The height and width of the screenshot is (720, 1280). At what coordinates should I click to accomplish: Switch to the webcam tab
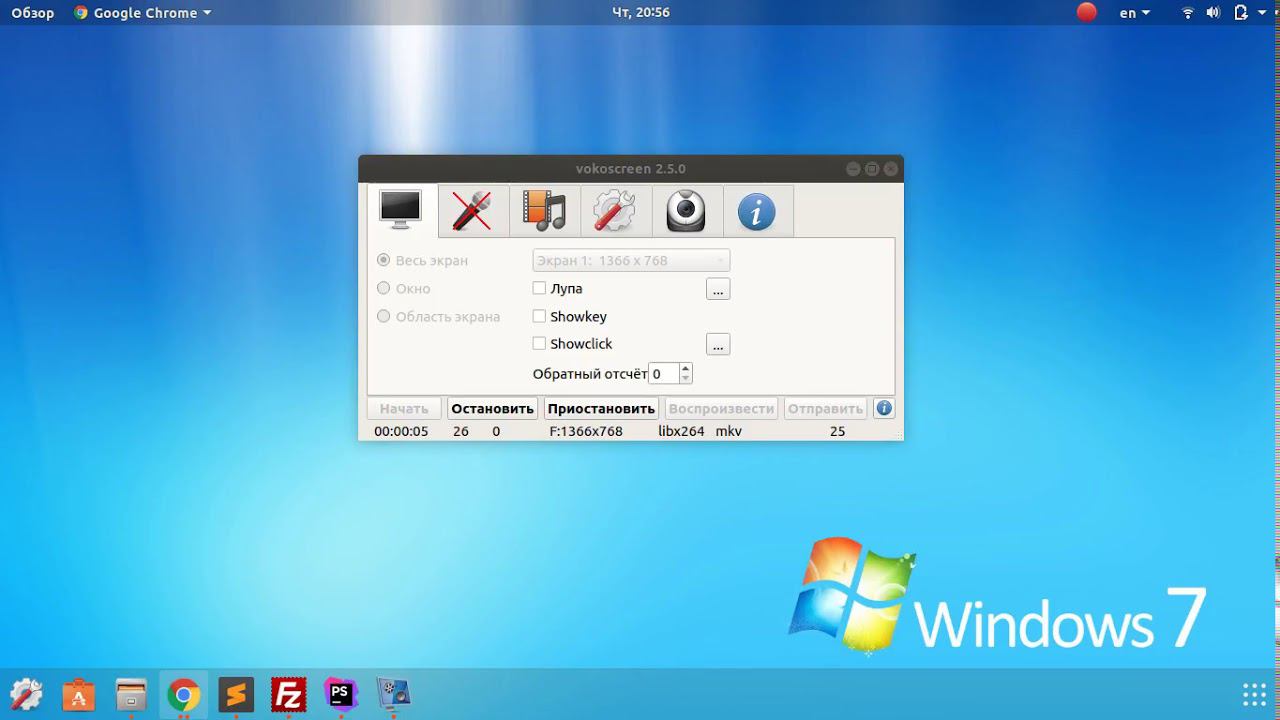tap(686, 211)
